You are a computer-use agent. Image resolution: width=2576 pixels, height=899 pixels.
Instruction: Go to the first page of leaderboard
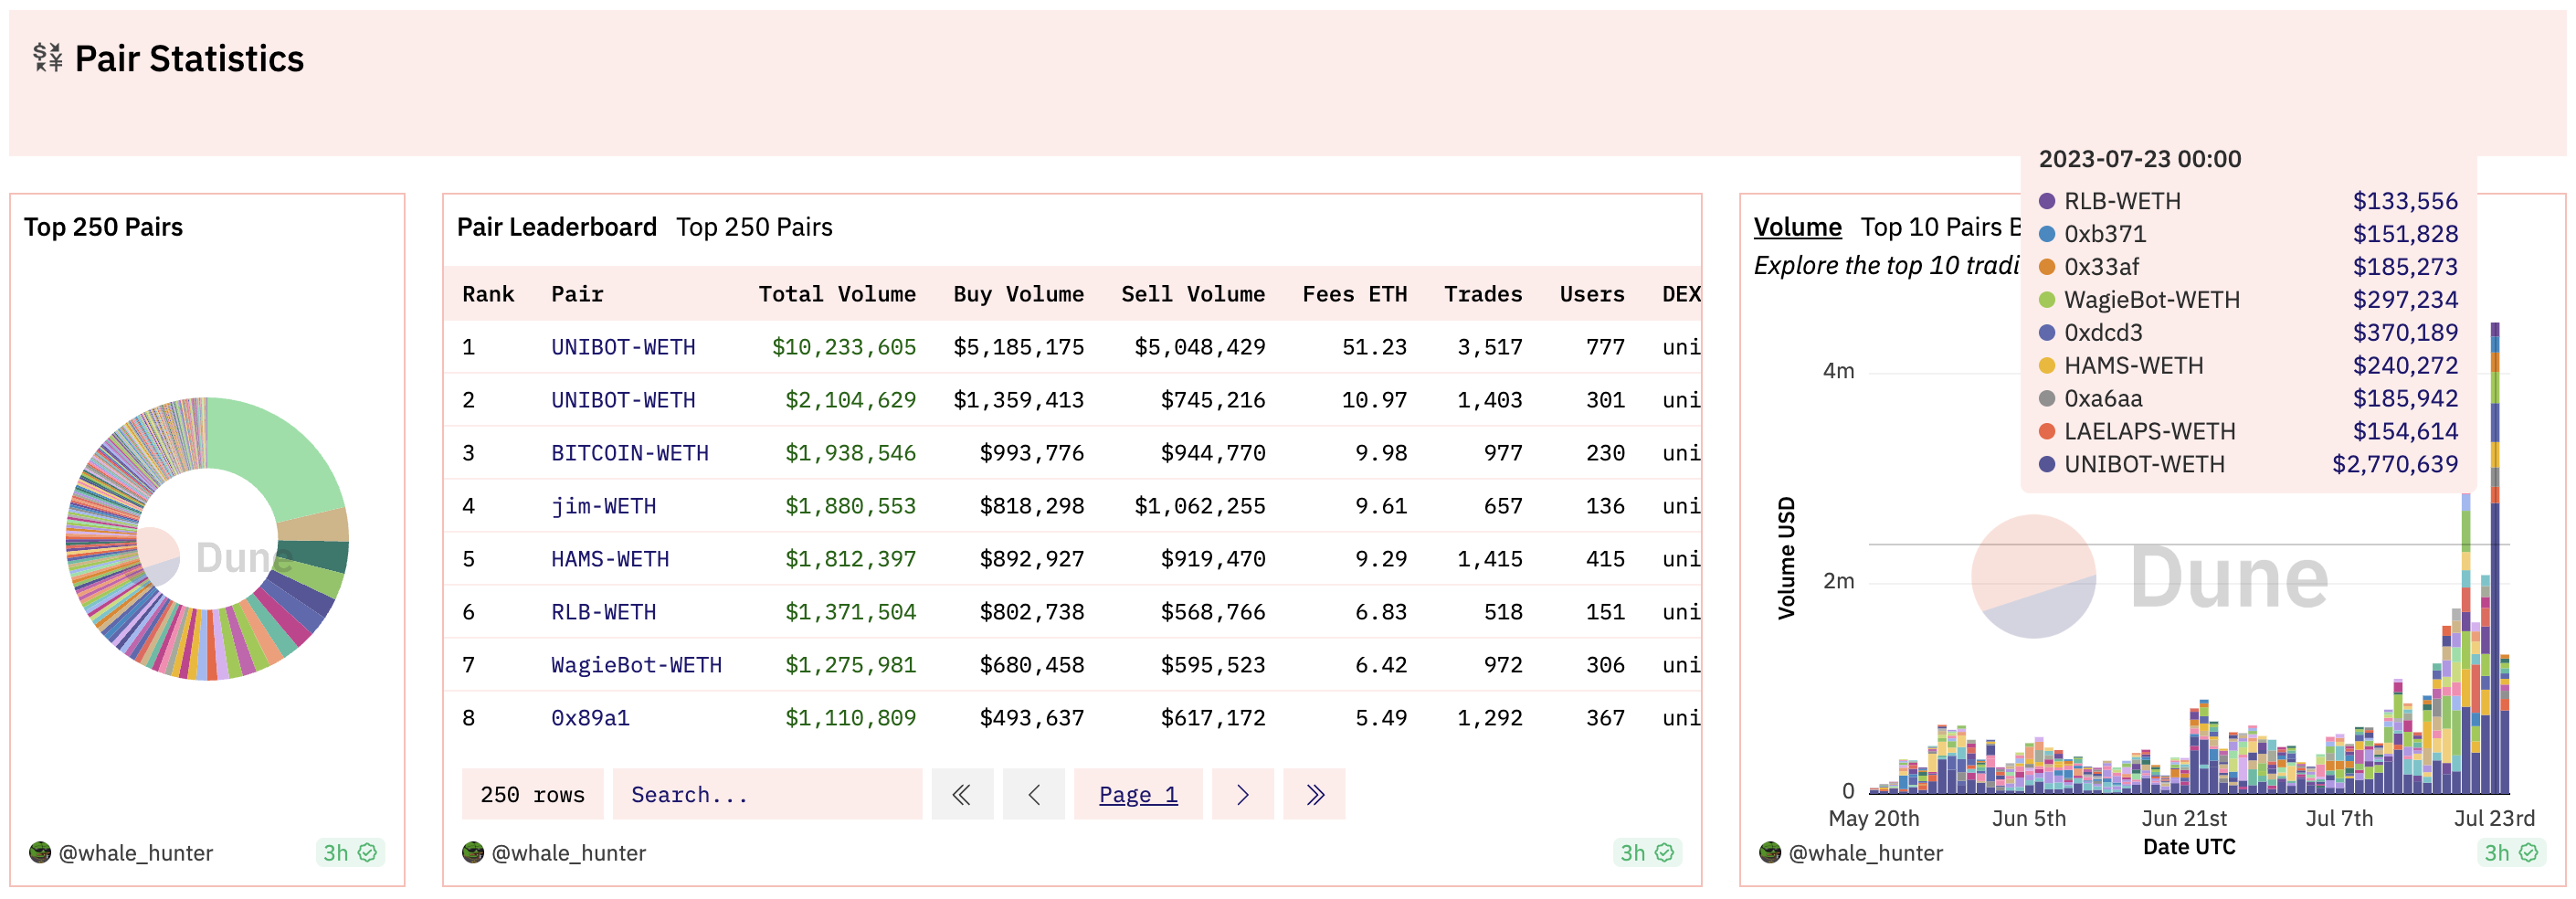(x=961, y=795)
